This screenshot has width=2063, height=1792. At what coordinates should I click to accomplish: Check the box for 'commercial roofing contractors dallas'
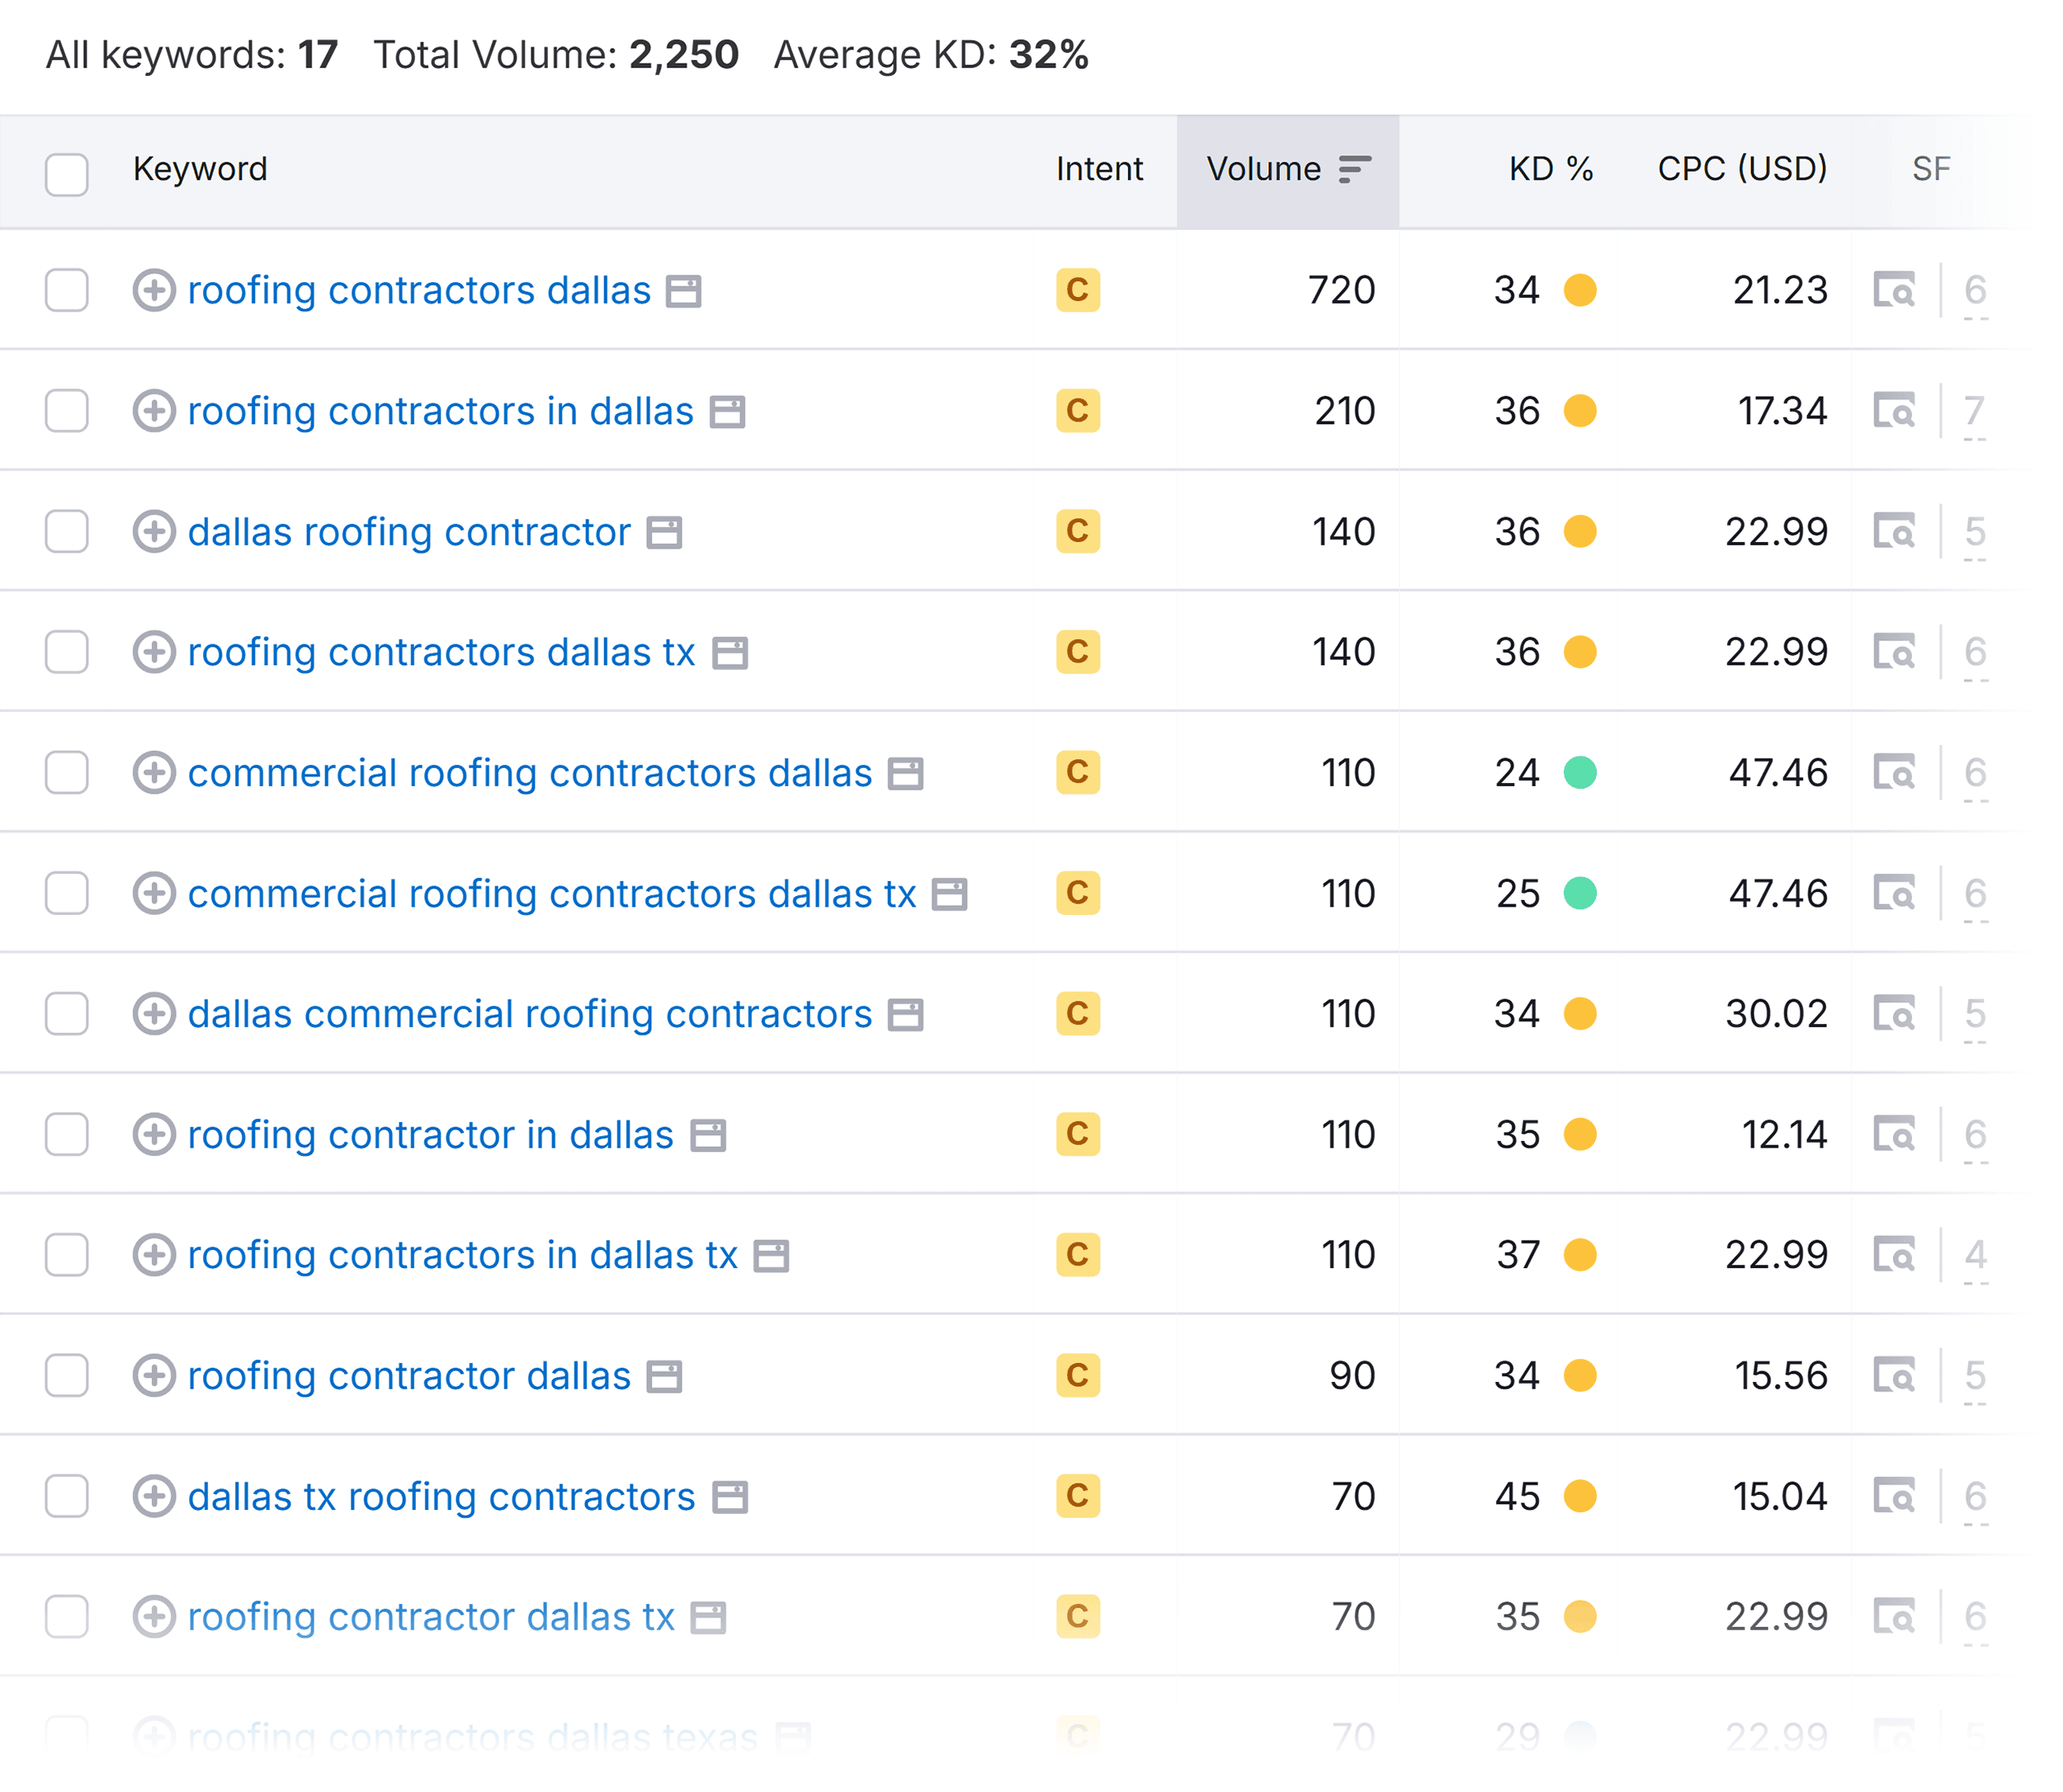(x=67, y=773)
